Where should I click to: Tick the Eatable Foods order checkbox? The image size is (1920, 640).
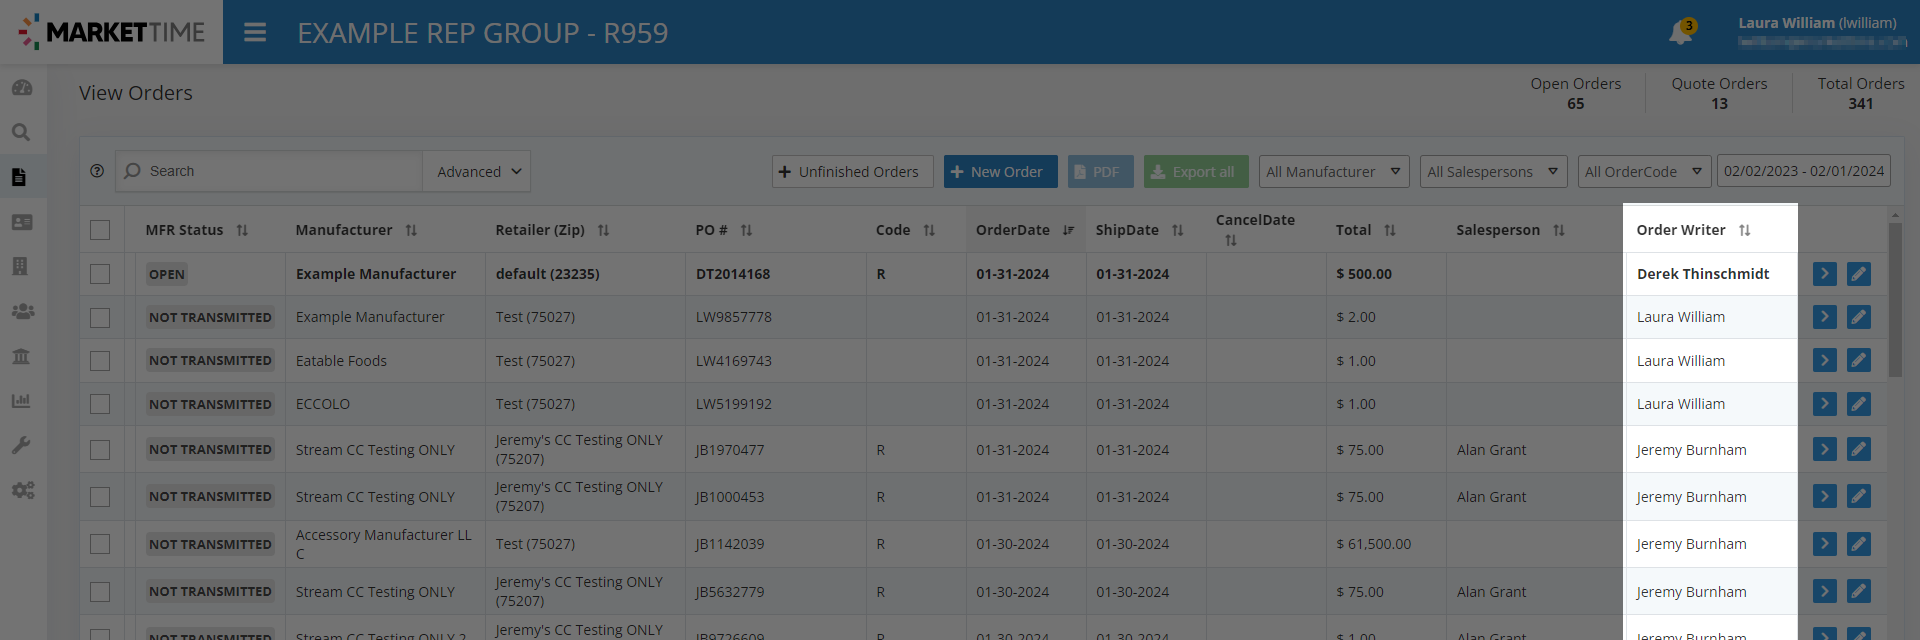click(x=100, y=361)
